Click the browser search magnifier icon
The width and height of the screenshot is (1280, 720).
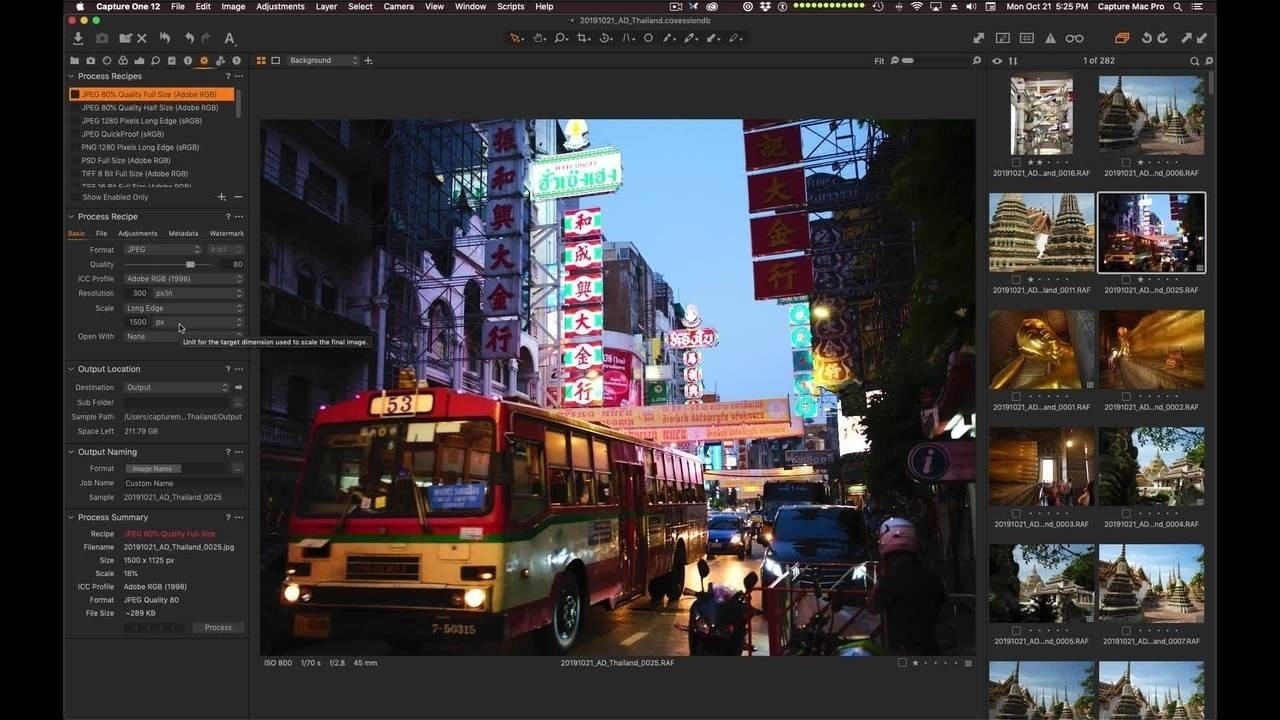coord(1194,61)
